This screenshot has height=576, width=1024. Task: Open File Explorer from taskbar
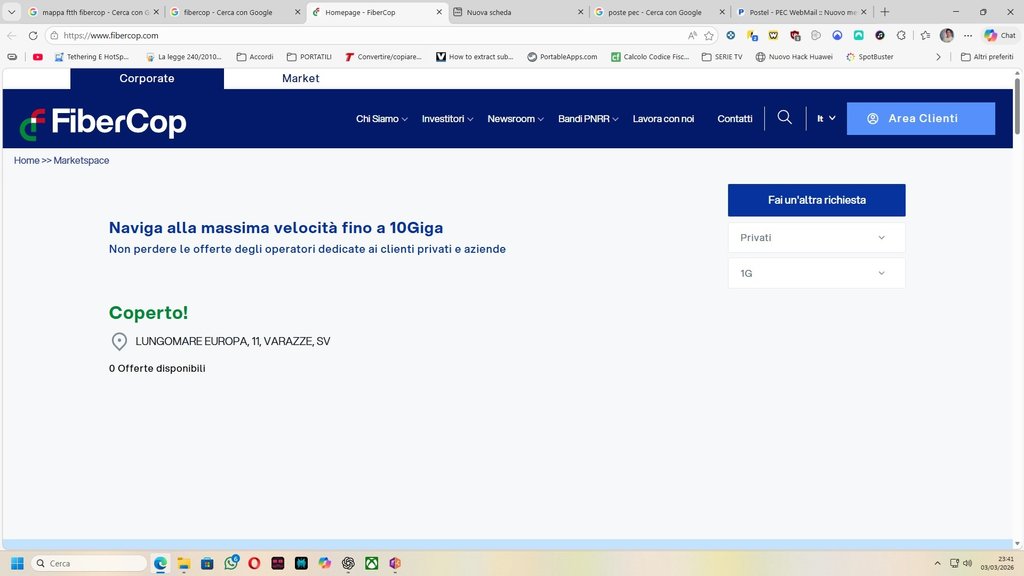[184, 563]
